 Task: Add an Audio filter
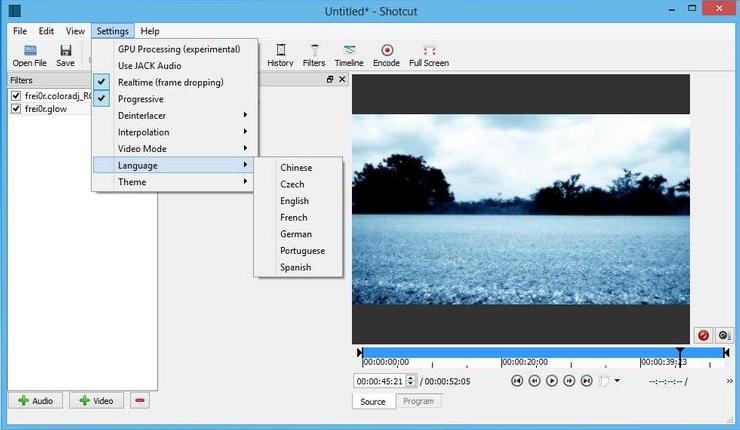pyautogui.click(x=35, y=401)
